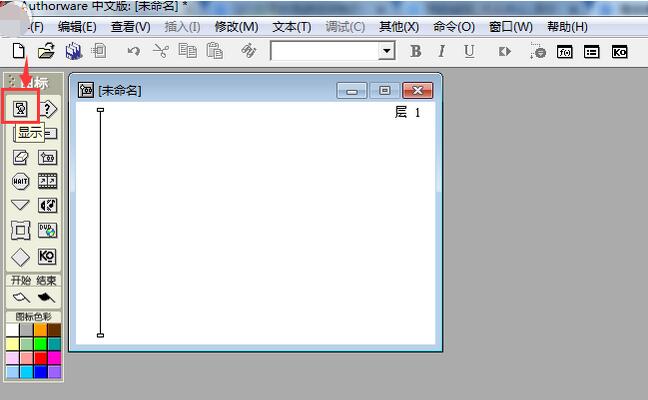The width and height of the screenshot is (648, 400).
Task: Open the 命令(O) menu
Action: (454, 27)
